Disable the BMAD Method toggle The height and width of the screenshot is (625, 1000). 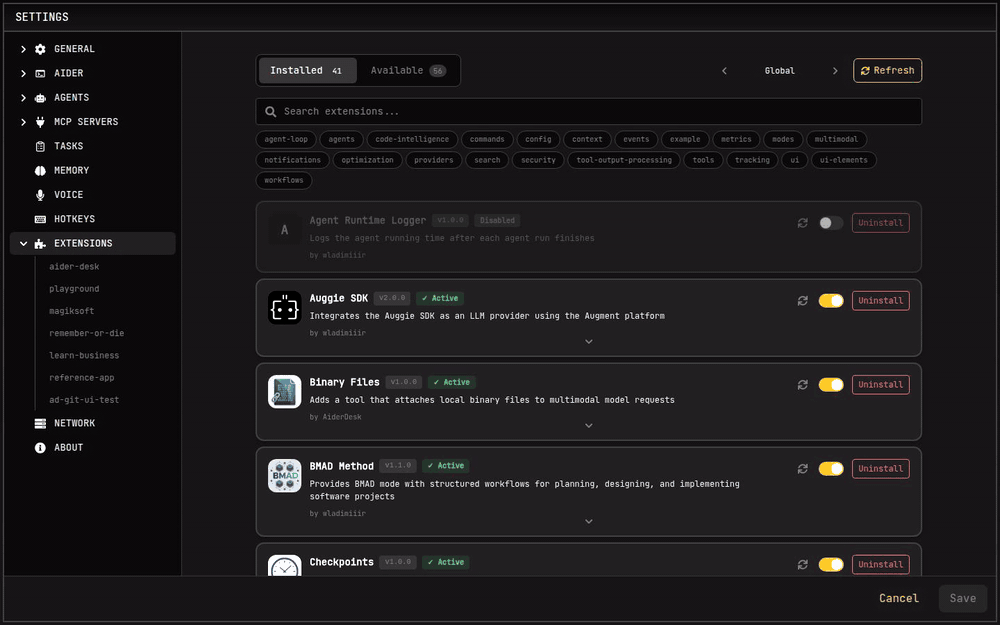831,469
